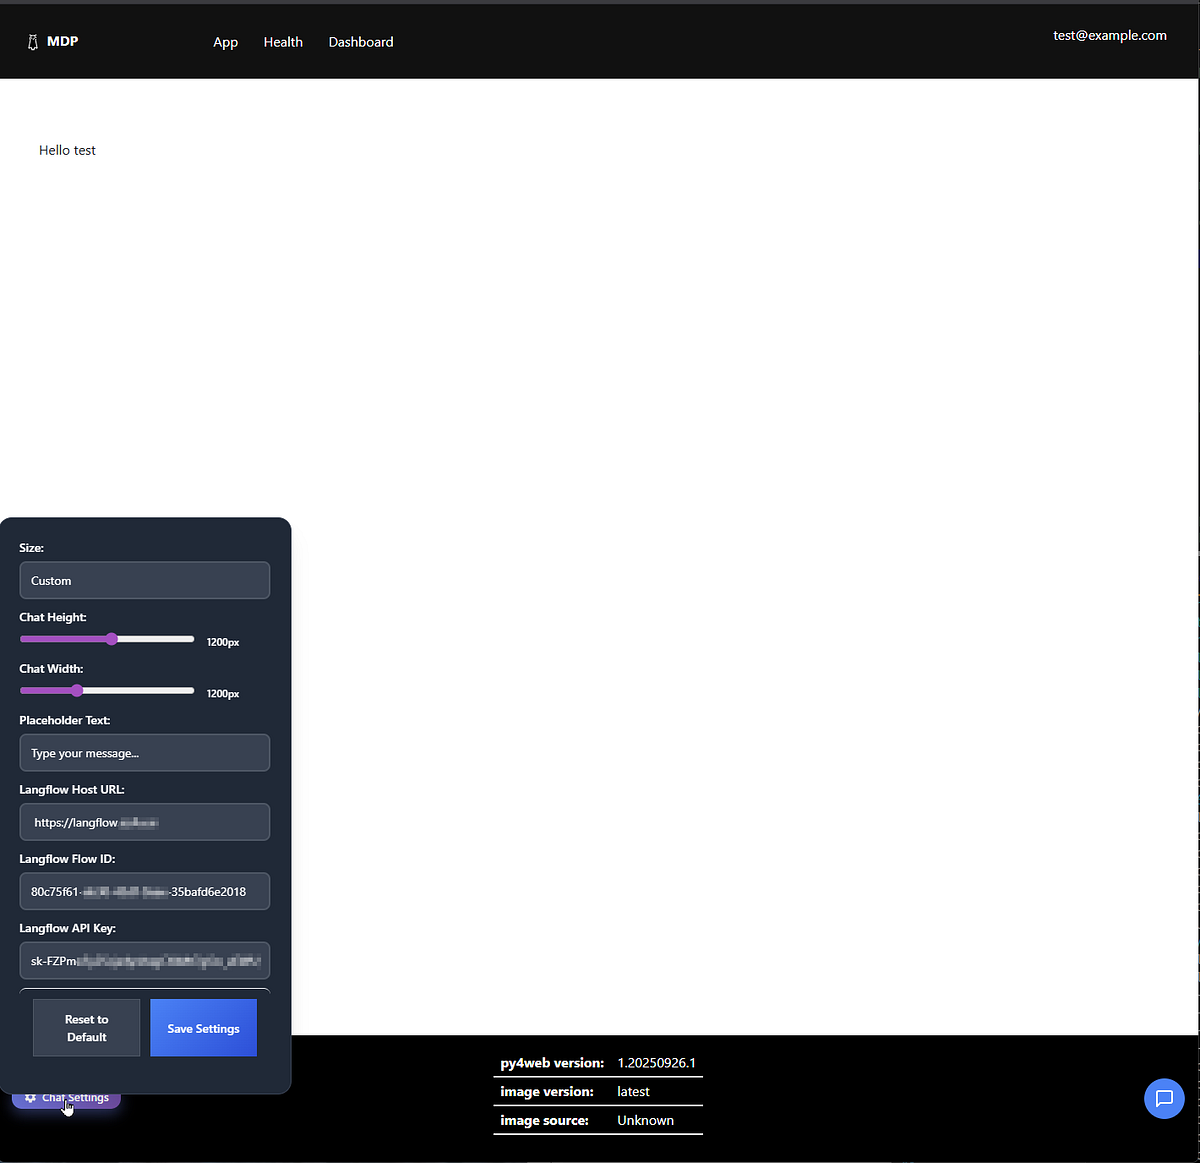Click the Chat Width slider handle
Image resolution: width=1200 pixels, height=1163 pixels.
pos(77,691)
